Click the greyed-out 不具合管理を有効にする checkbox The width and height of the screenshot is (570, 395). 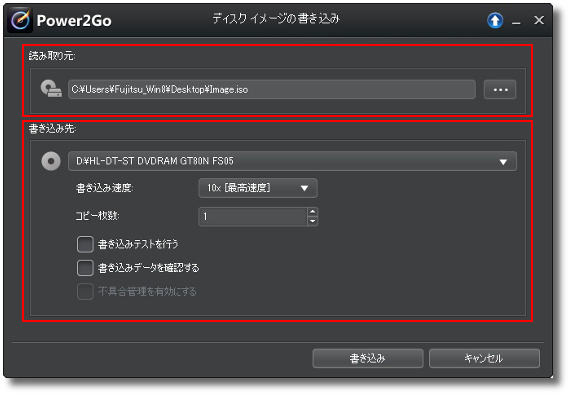click(x=85, y=291)
